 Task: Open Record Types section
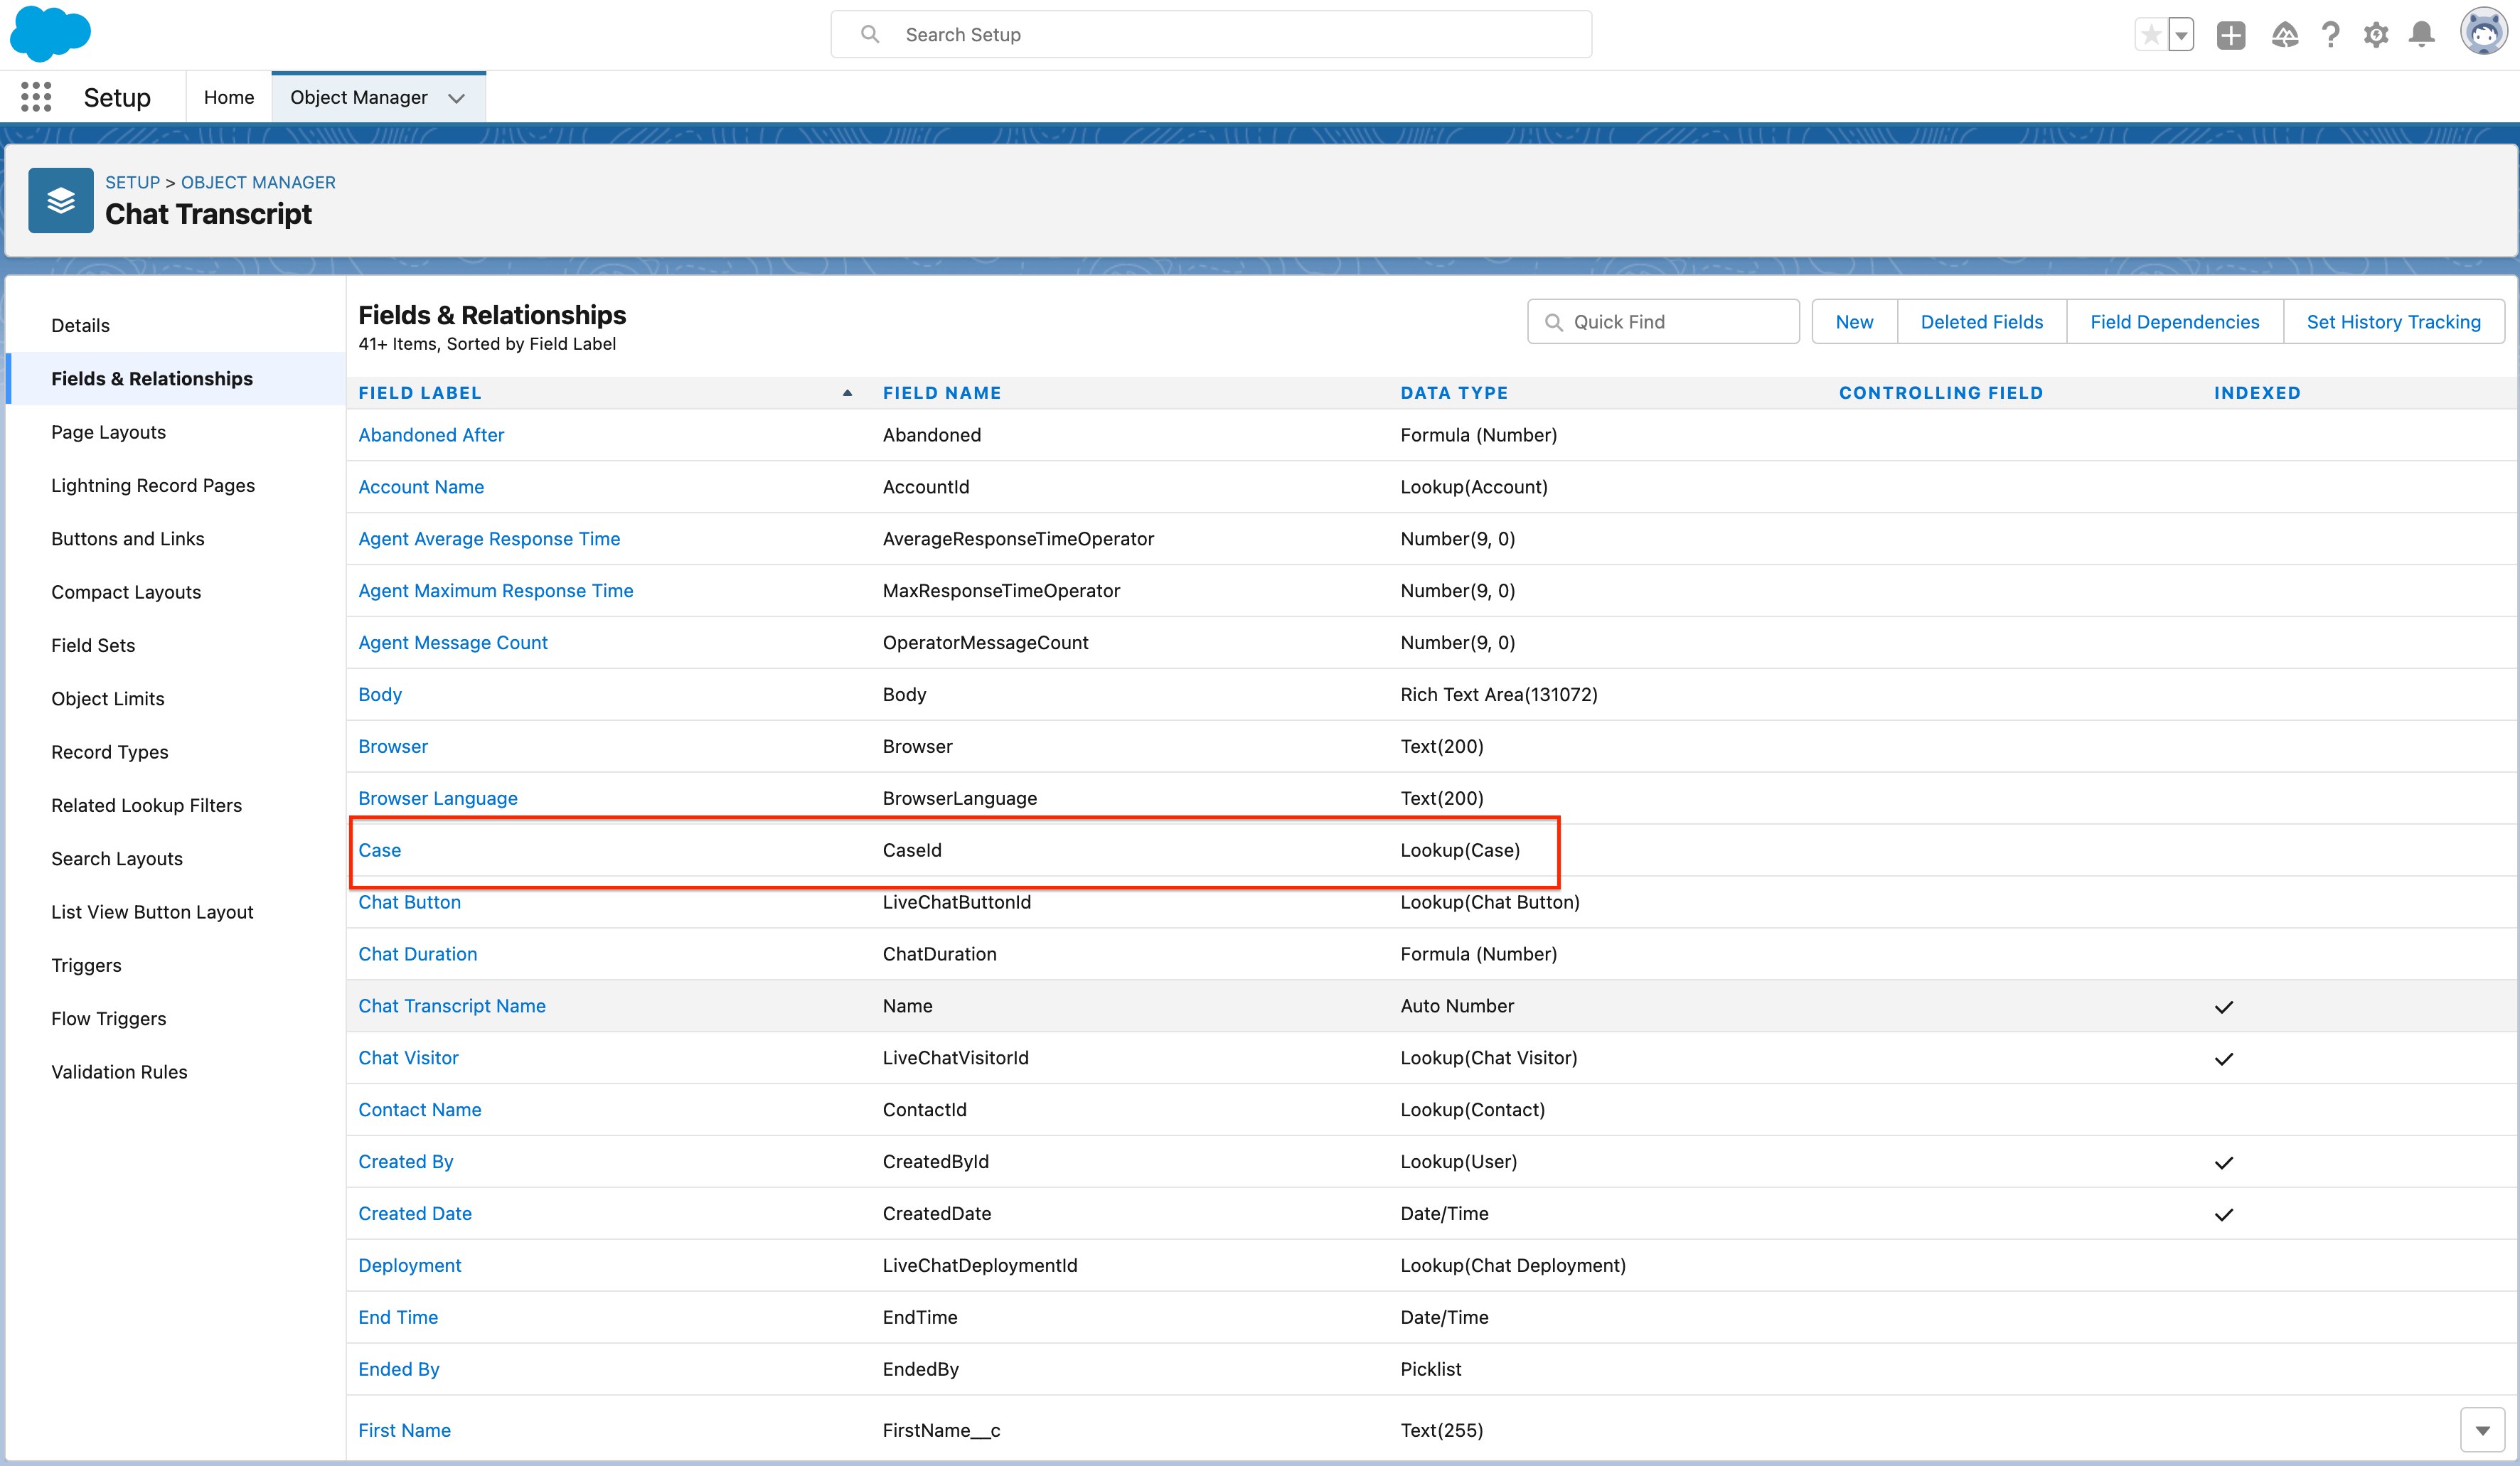(110, 752)
